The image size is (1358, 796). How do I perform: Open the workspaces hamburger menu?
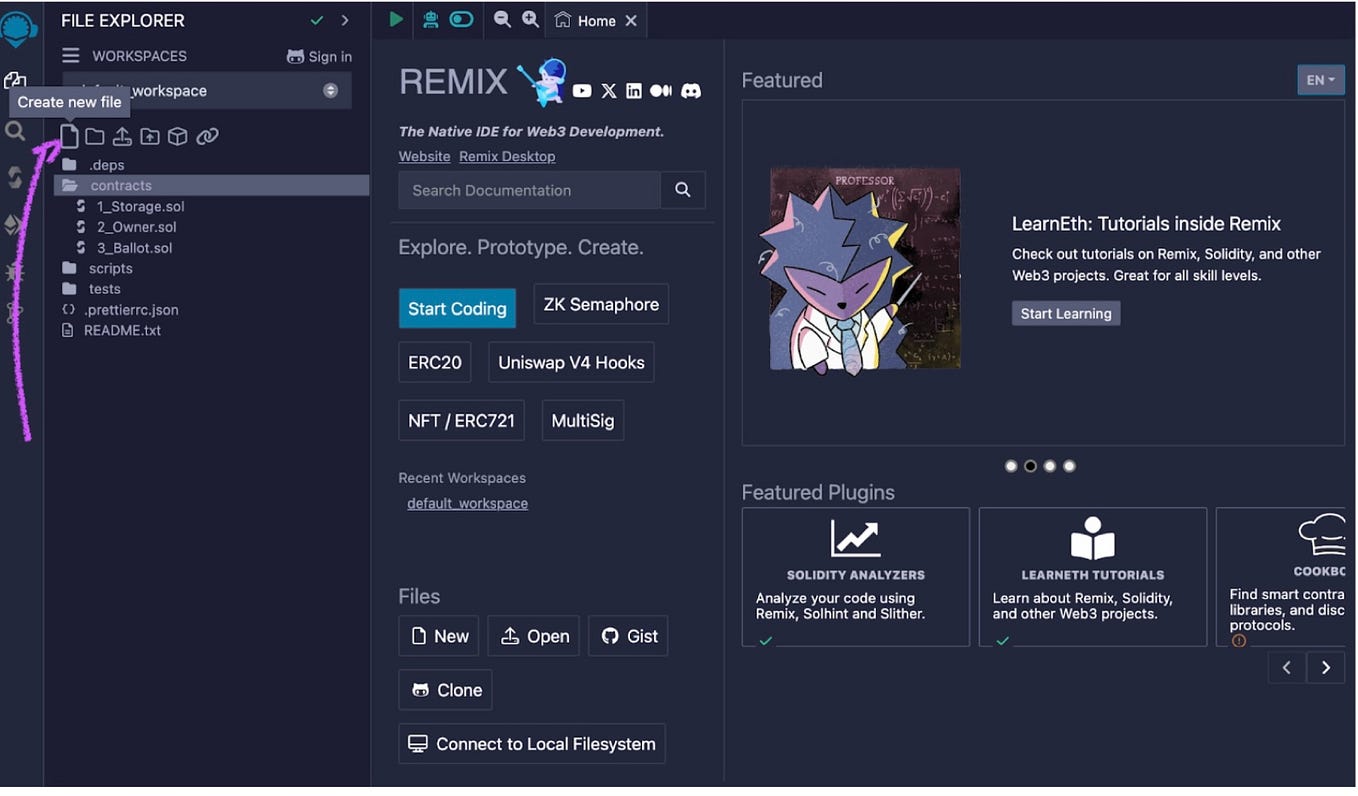[x=70, y=55]
